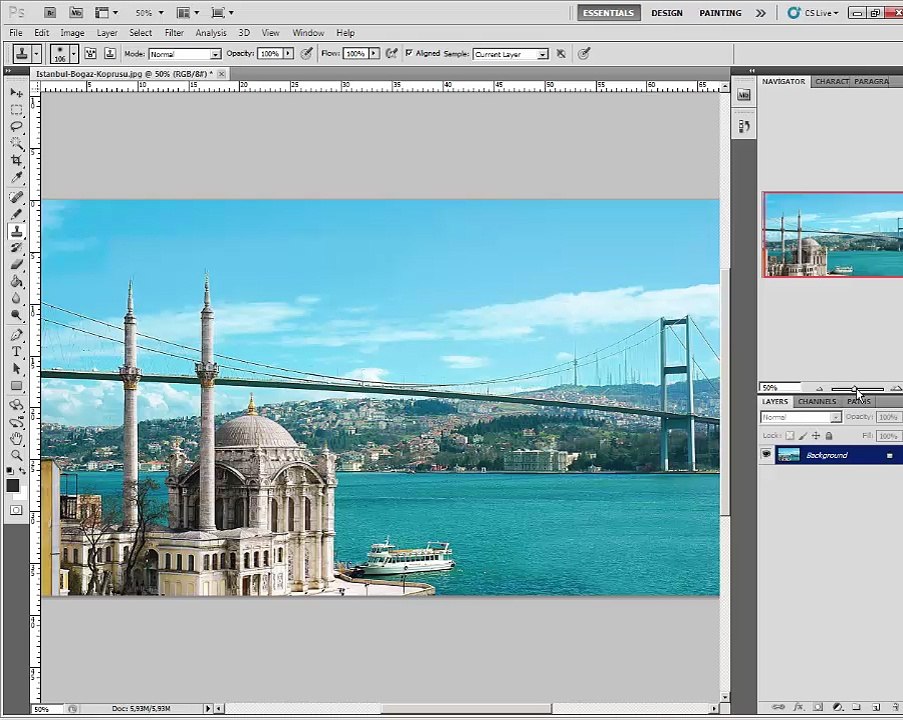Select the Pen tool
The height and width of the screenshot is (720, 903).
(16, 335)
